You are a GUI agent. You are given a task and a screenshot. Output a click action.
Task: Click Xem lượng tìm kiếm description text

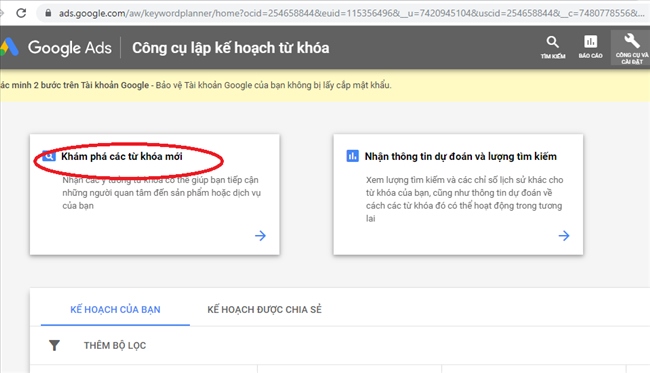click(464, 199)
